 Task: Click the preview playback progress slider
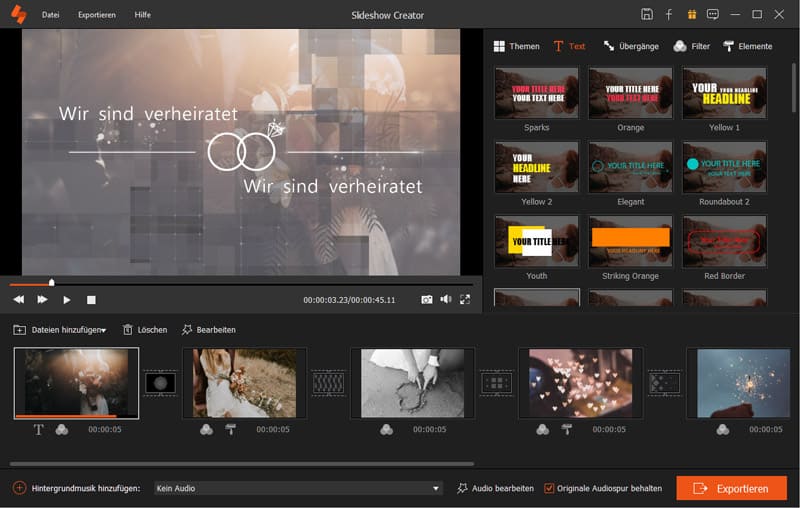[x=240, y=283]
